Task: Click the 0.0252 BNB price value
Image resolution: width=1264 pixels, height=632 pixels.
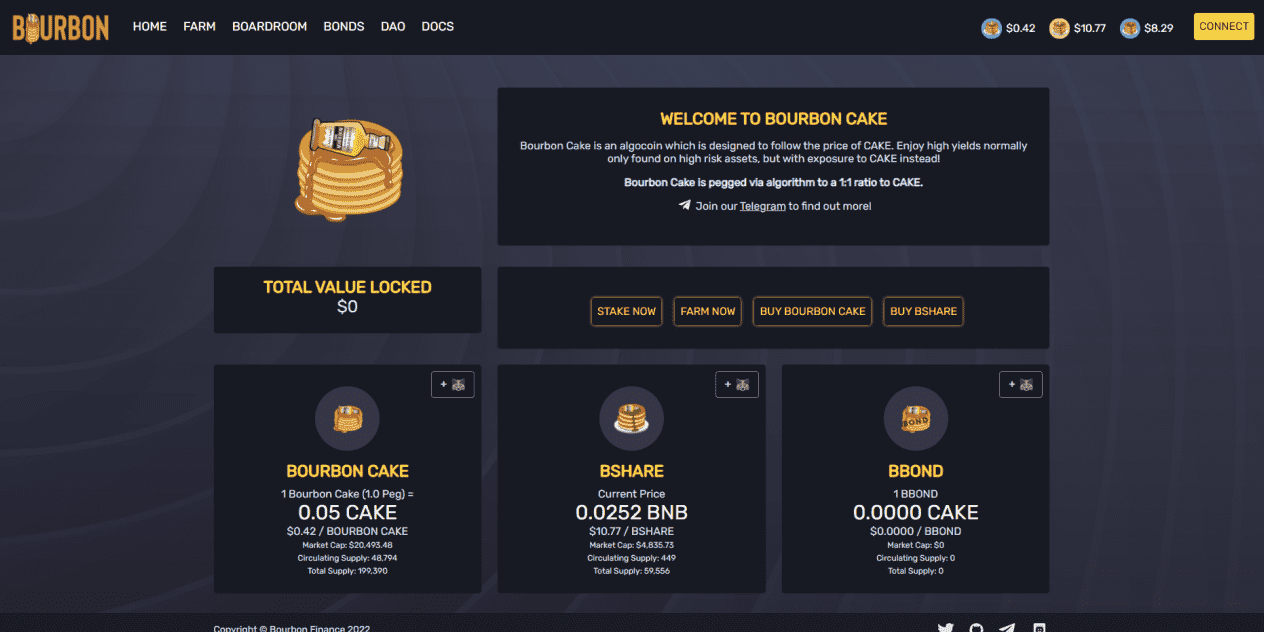Action: (631, 512)
